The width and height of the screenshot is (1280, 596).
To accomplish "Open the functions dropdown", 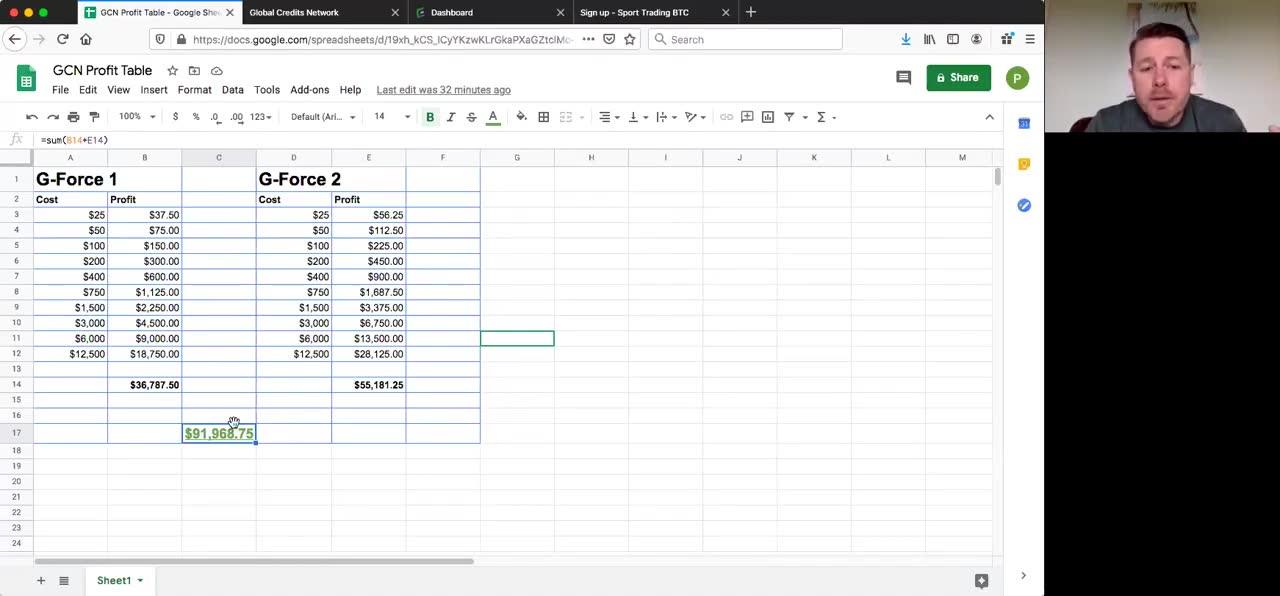I will click(826, 117).
